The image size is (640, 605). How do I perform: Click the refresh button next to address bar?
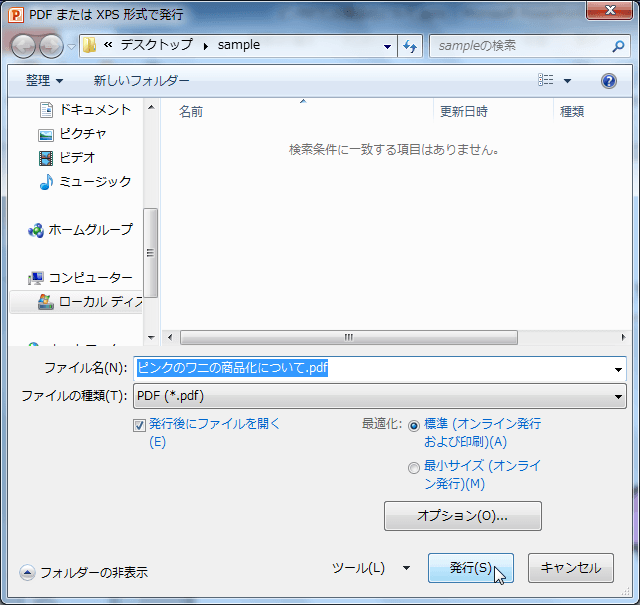[410, 46]
